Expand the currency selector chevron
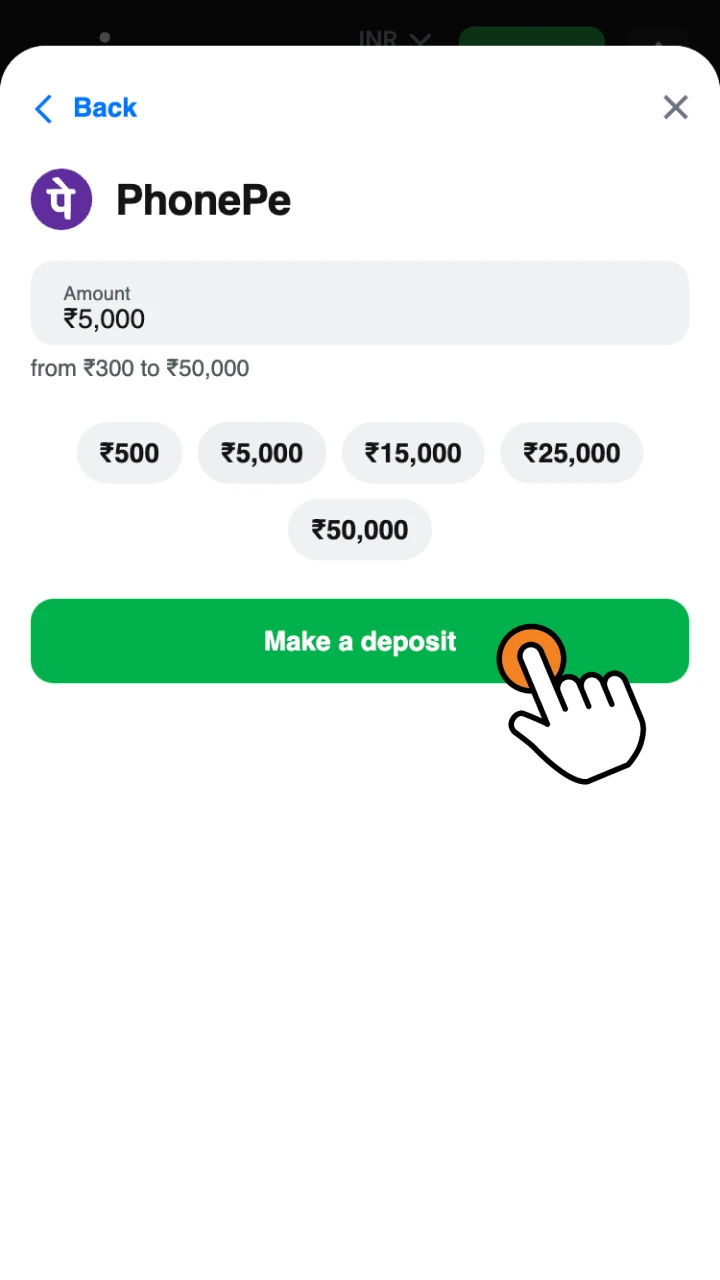Viewport: 720px width, 1280px height. (420, 40)
